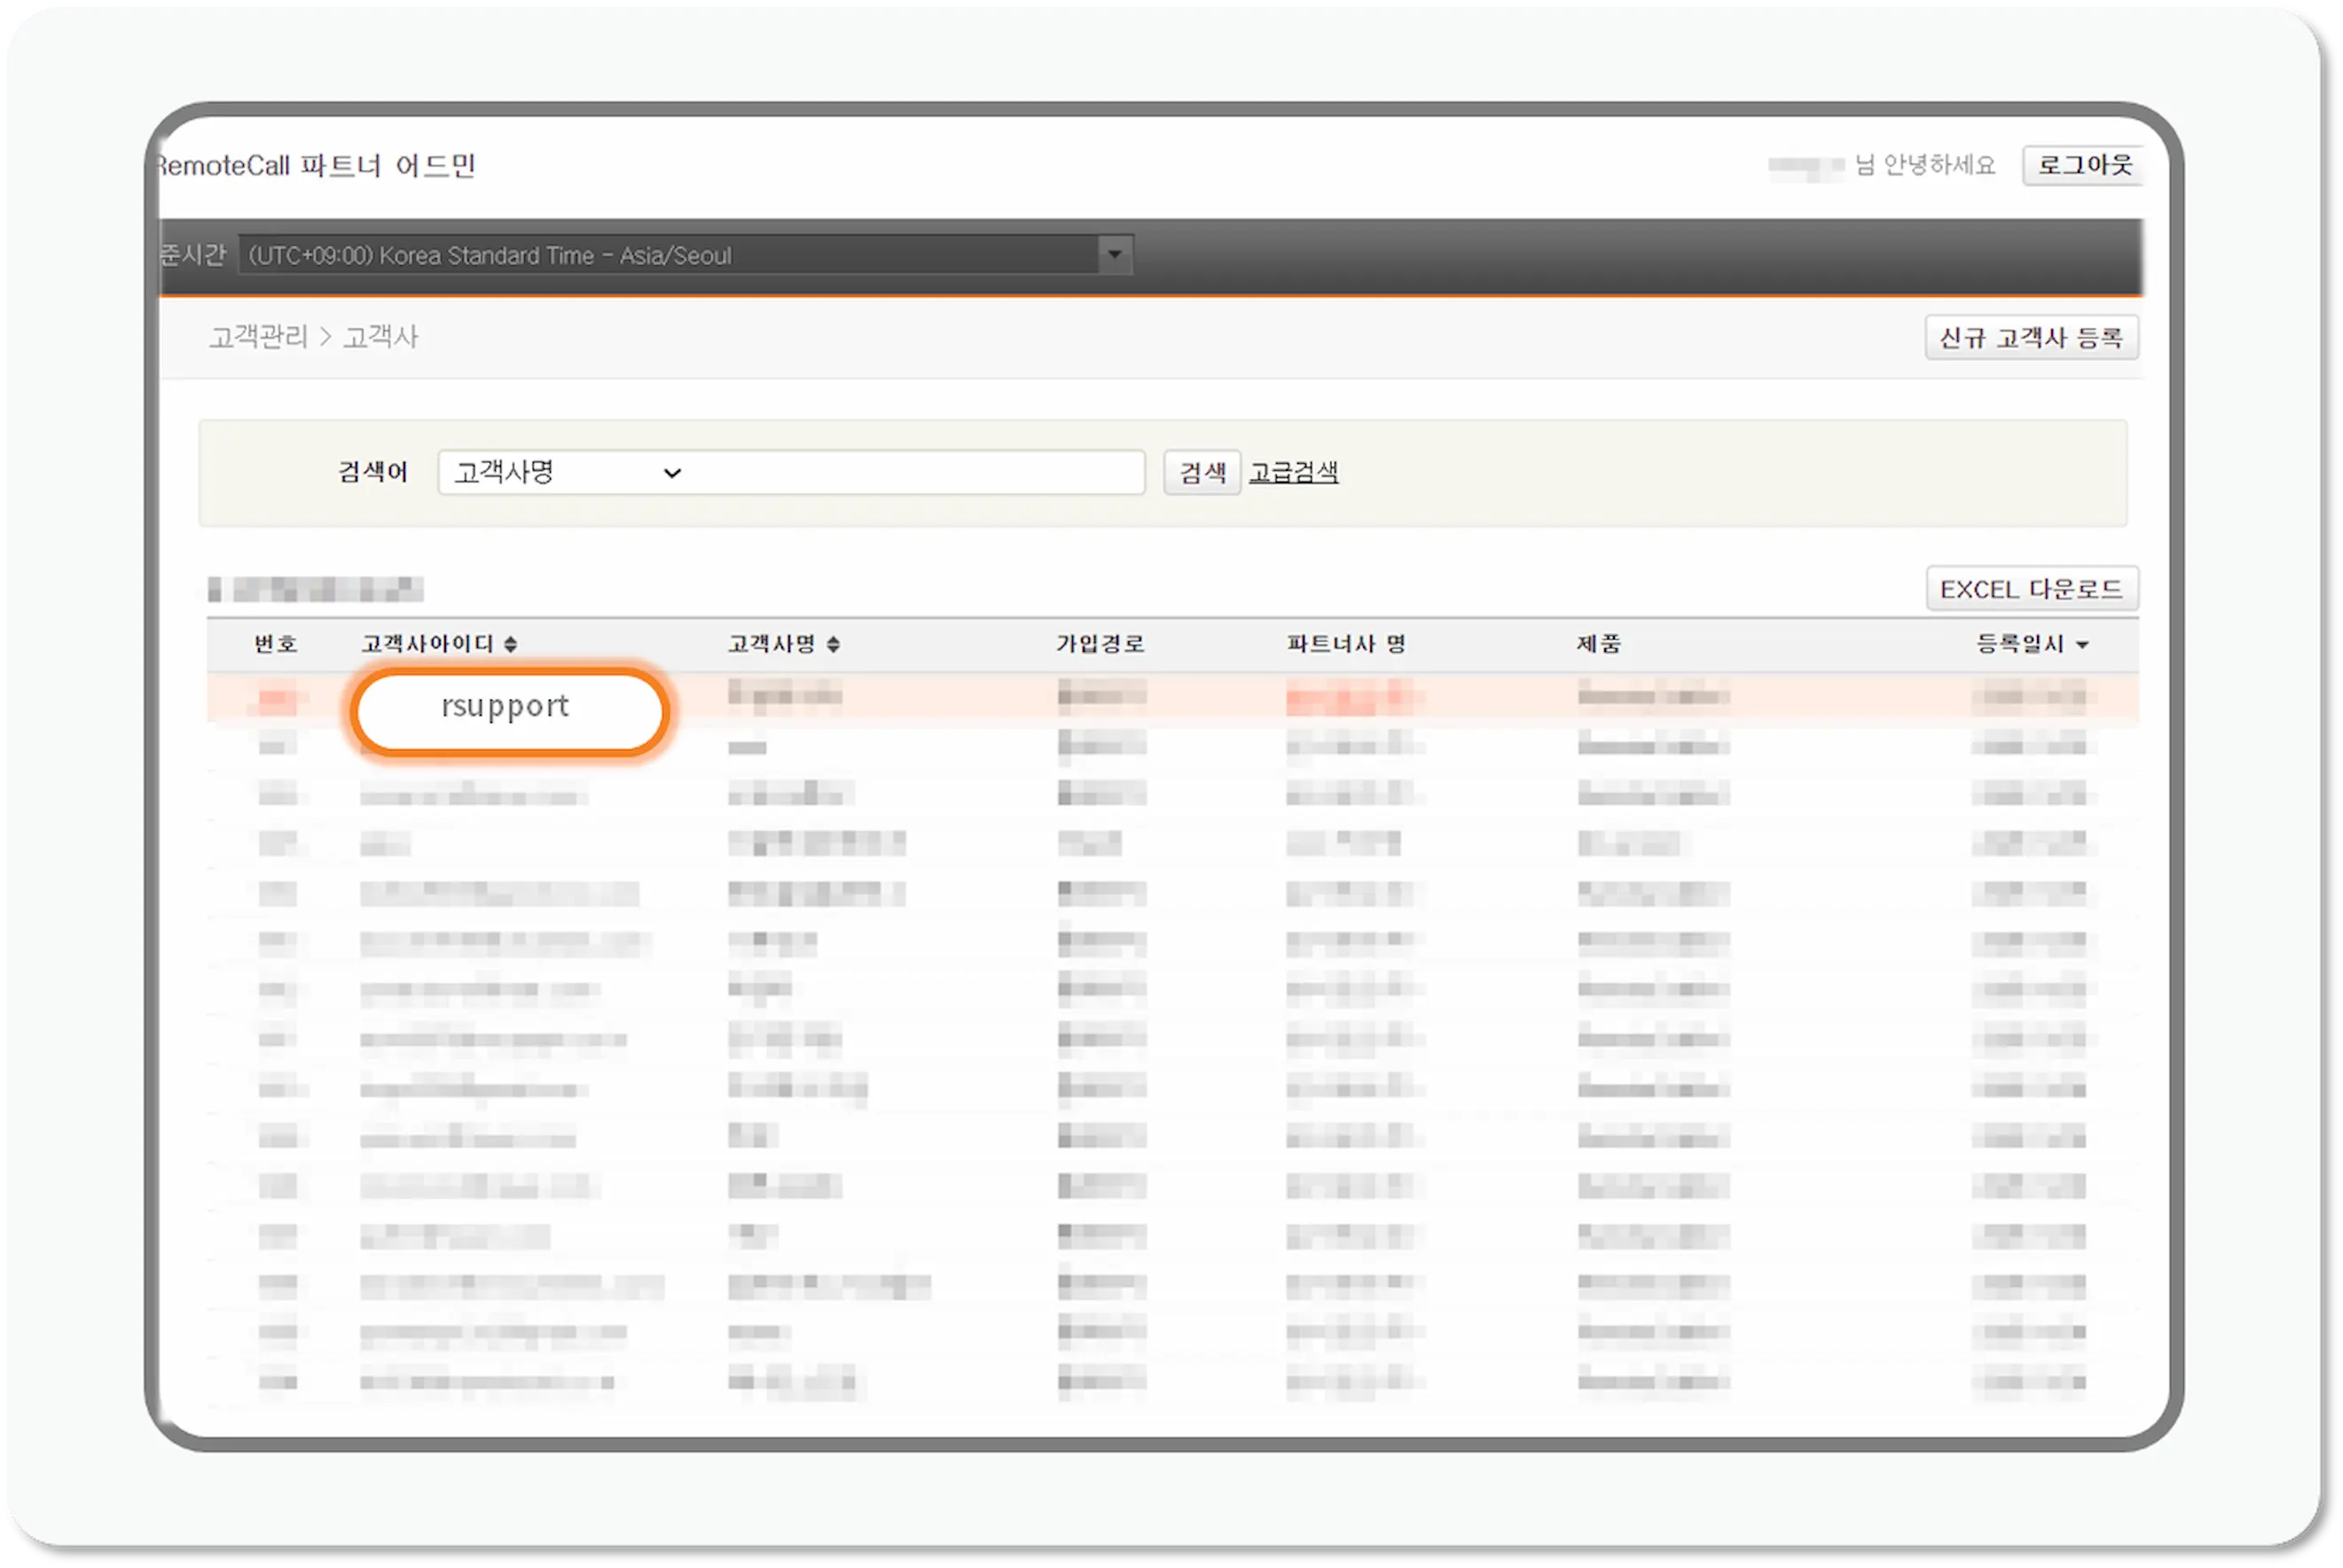Click the 제품 column header

pos(1597,643)
